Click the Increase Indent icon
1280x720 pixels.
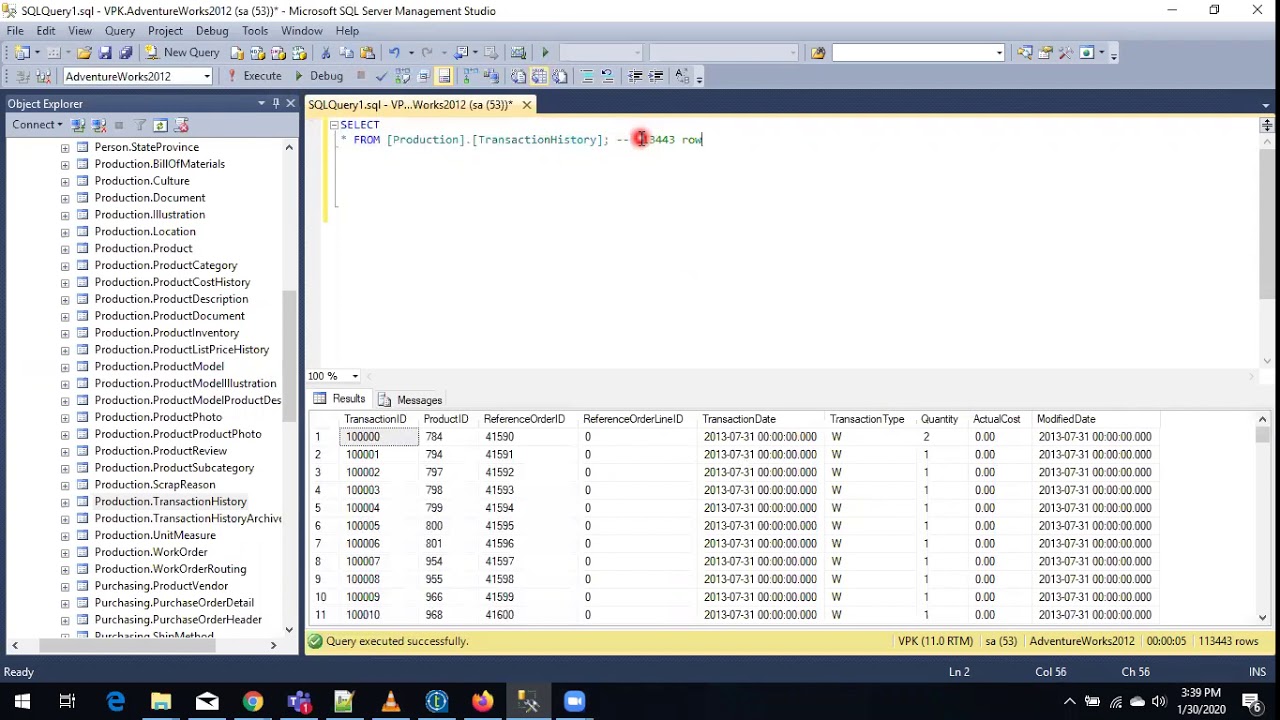656,76
